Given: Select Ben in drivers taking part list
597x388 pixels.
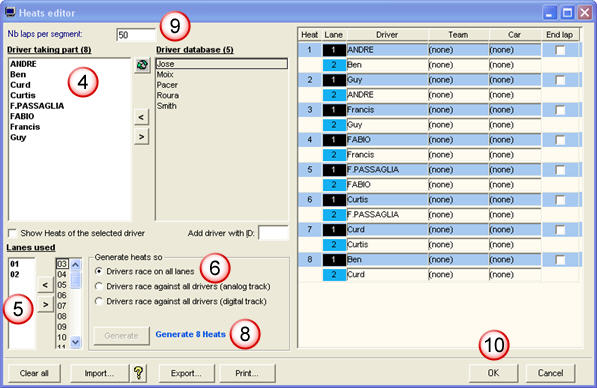Looking at the screenshot, I should coord(18,74).
